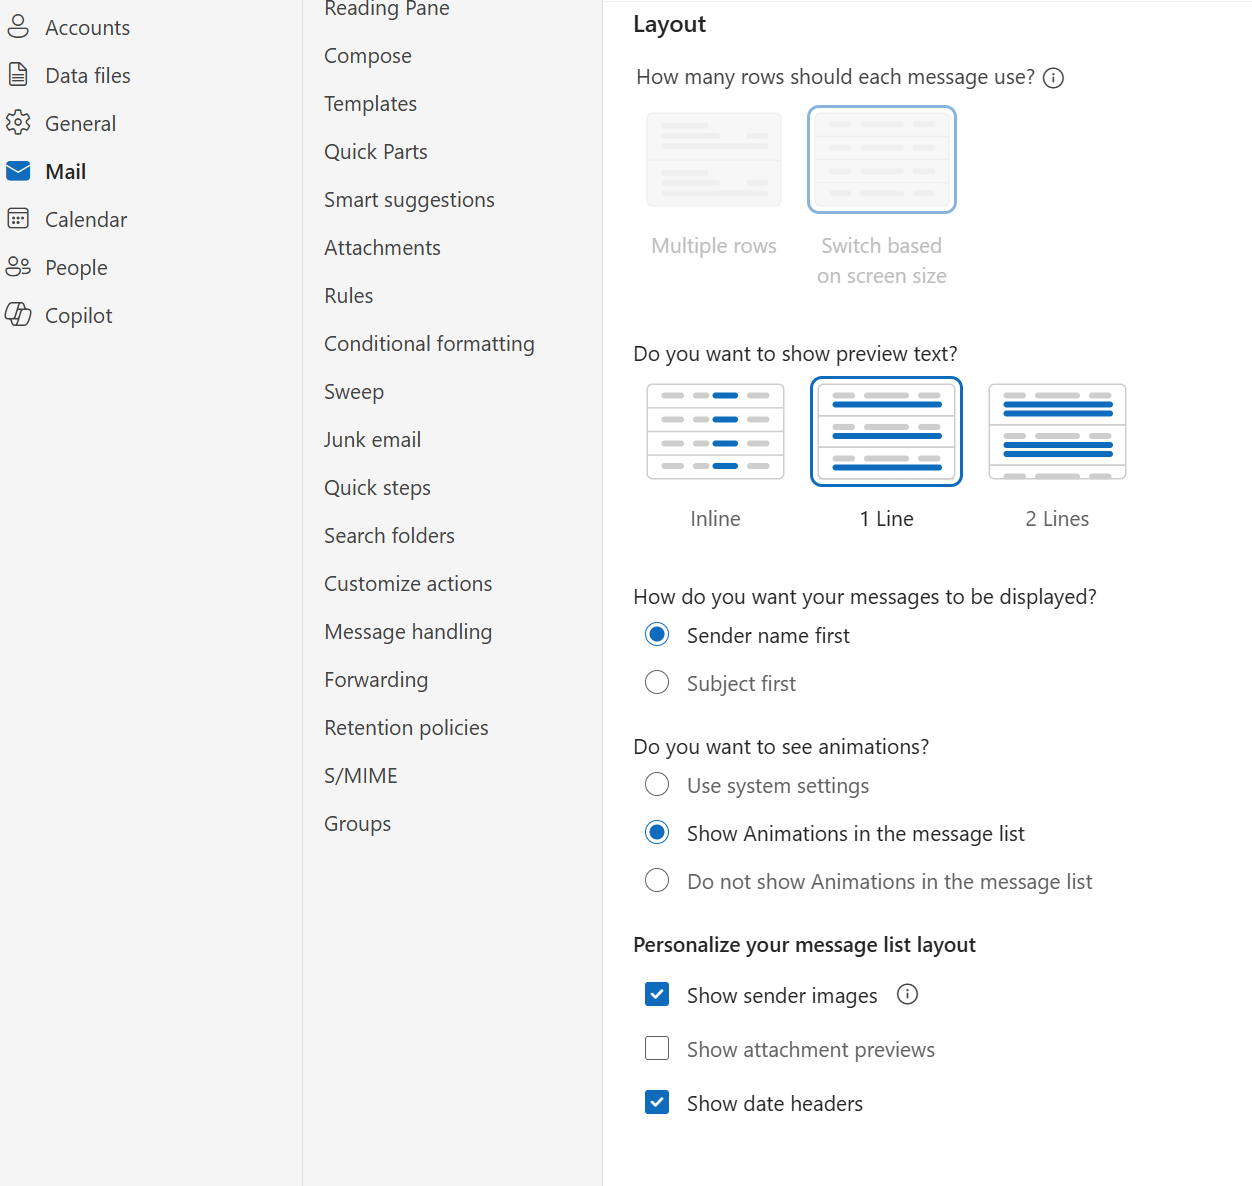Open the Compose mail settings
1252x1186 pixels.
click(367, 56)
